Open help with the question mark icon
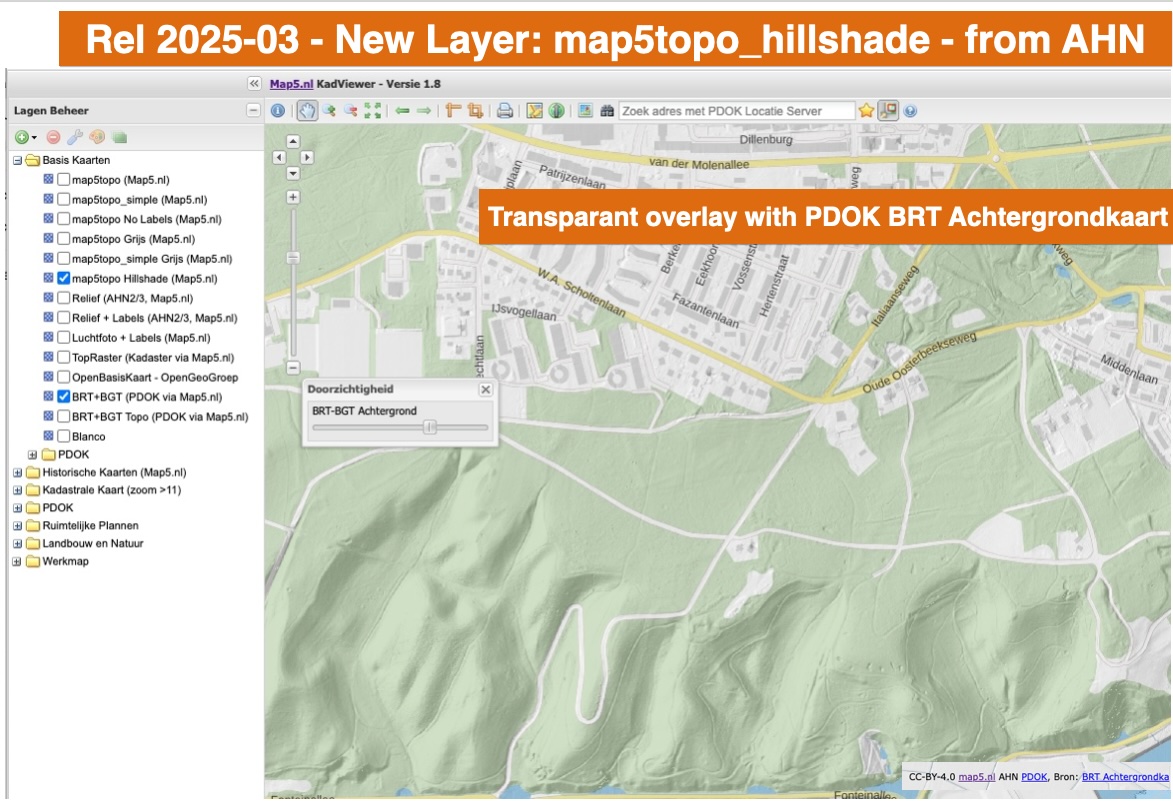 (910, 111)
